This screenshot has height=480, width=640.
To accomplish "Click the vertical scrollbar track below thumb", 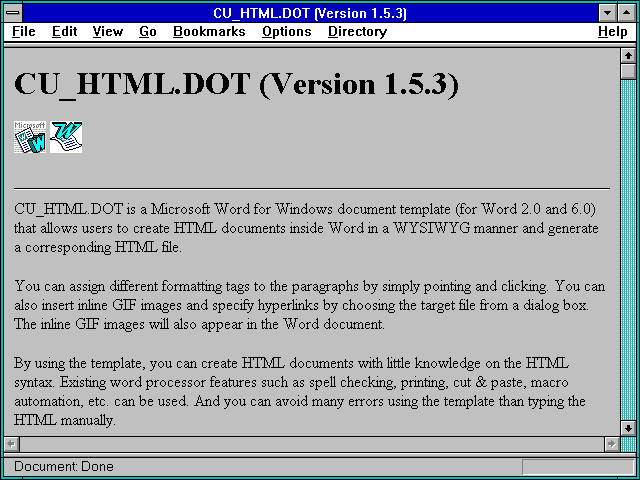I will (628, 250).
